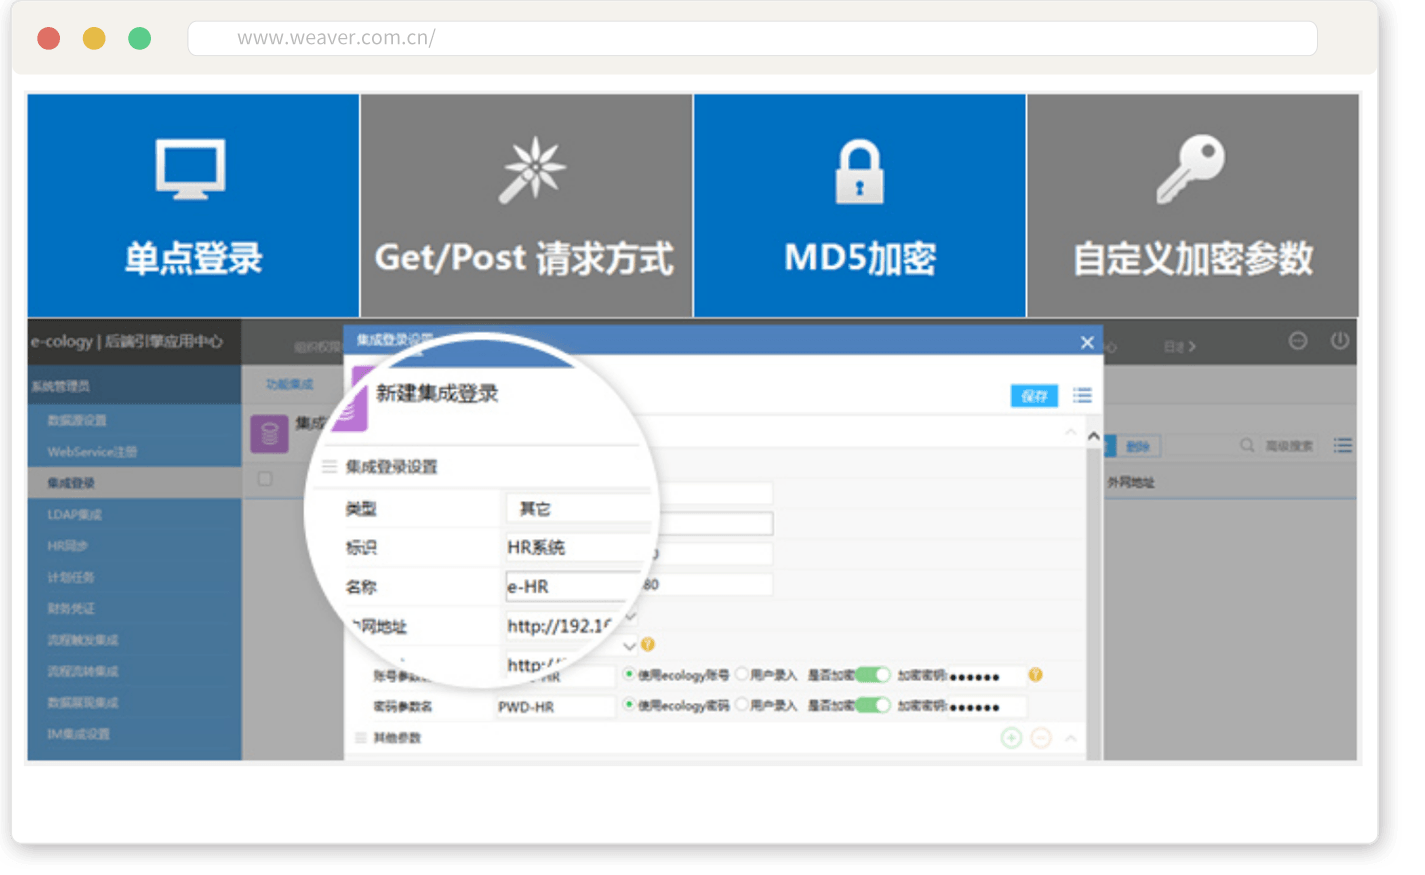Collapse the 其他参数 section chevron
The image size is (1425, 875).
(1070, 738)
